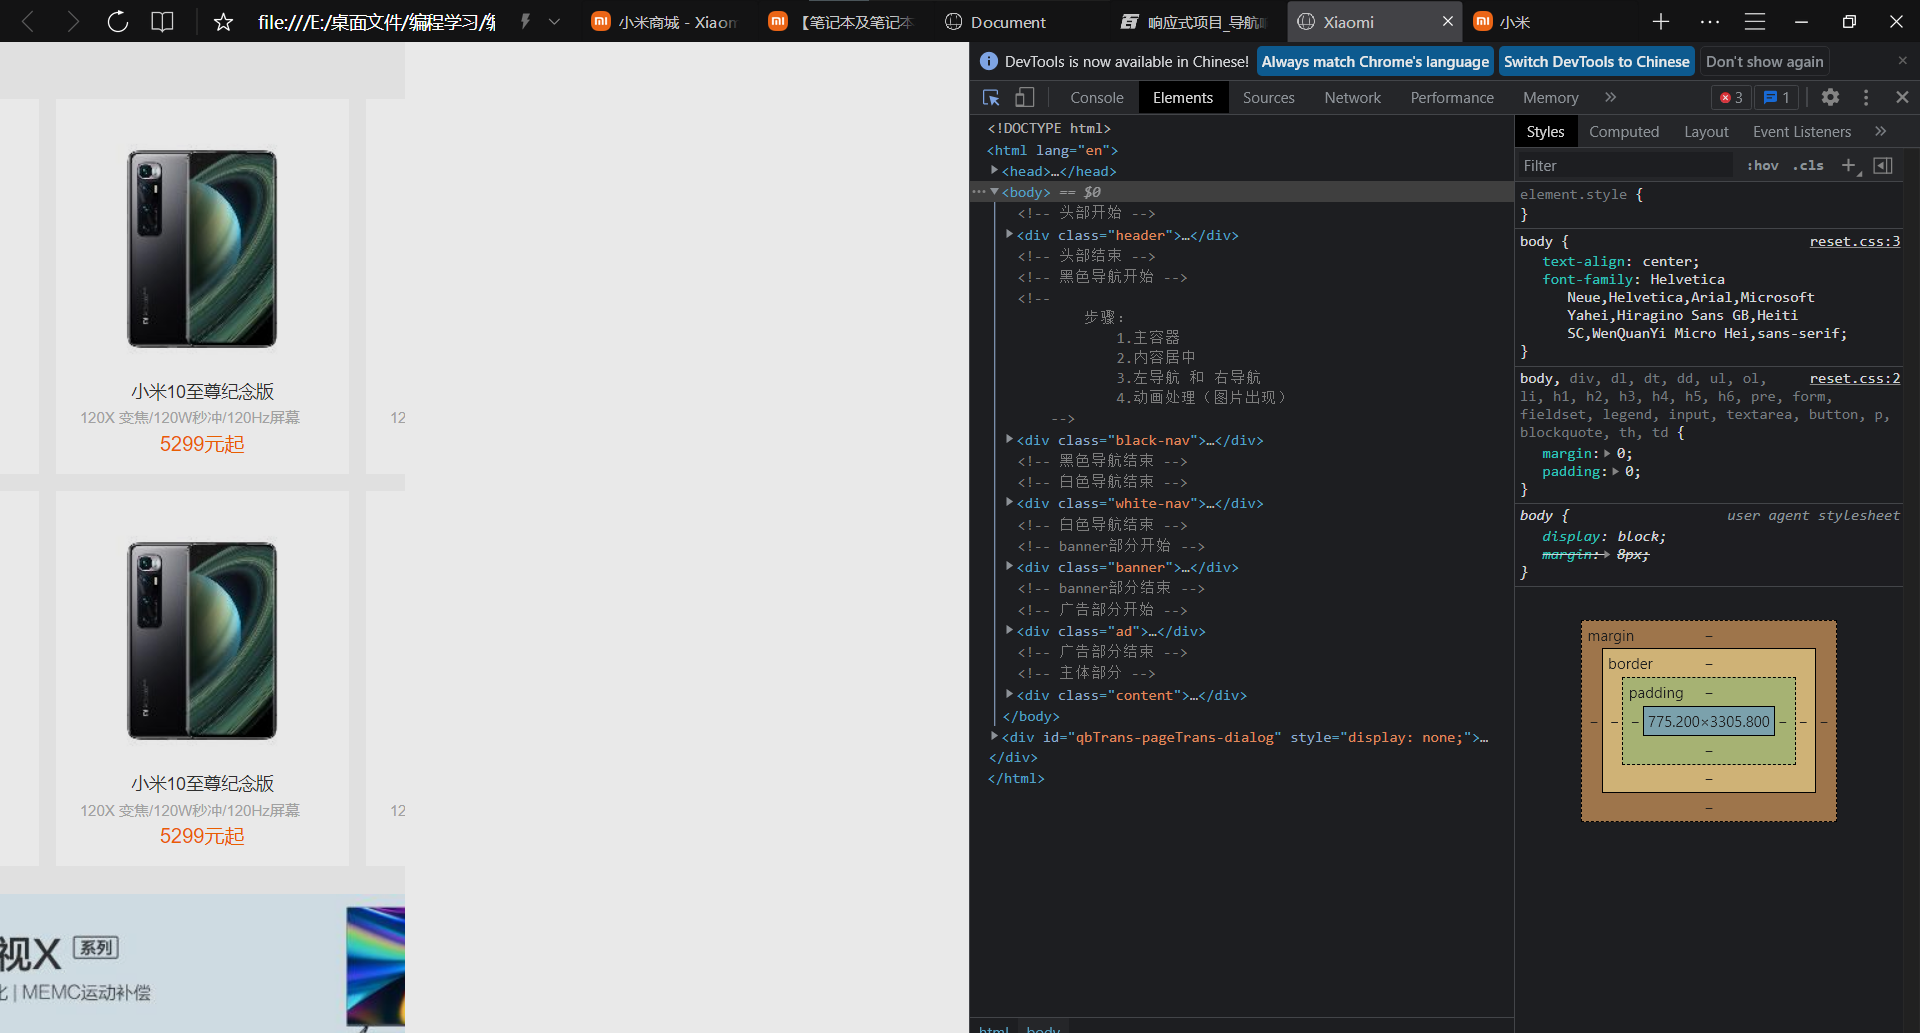
Task: Expand padding shorthand triangle in reset.css rule
Action: (1615, 471)
